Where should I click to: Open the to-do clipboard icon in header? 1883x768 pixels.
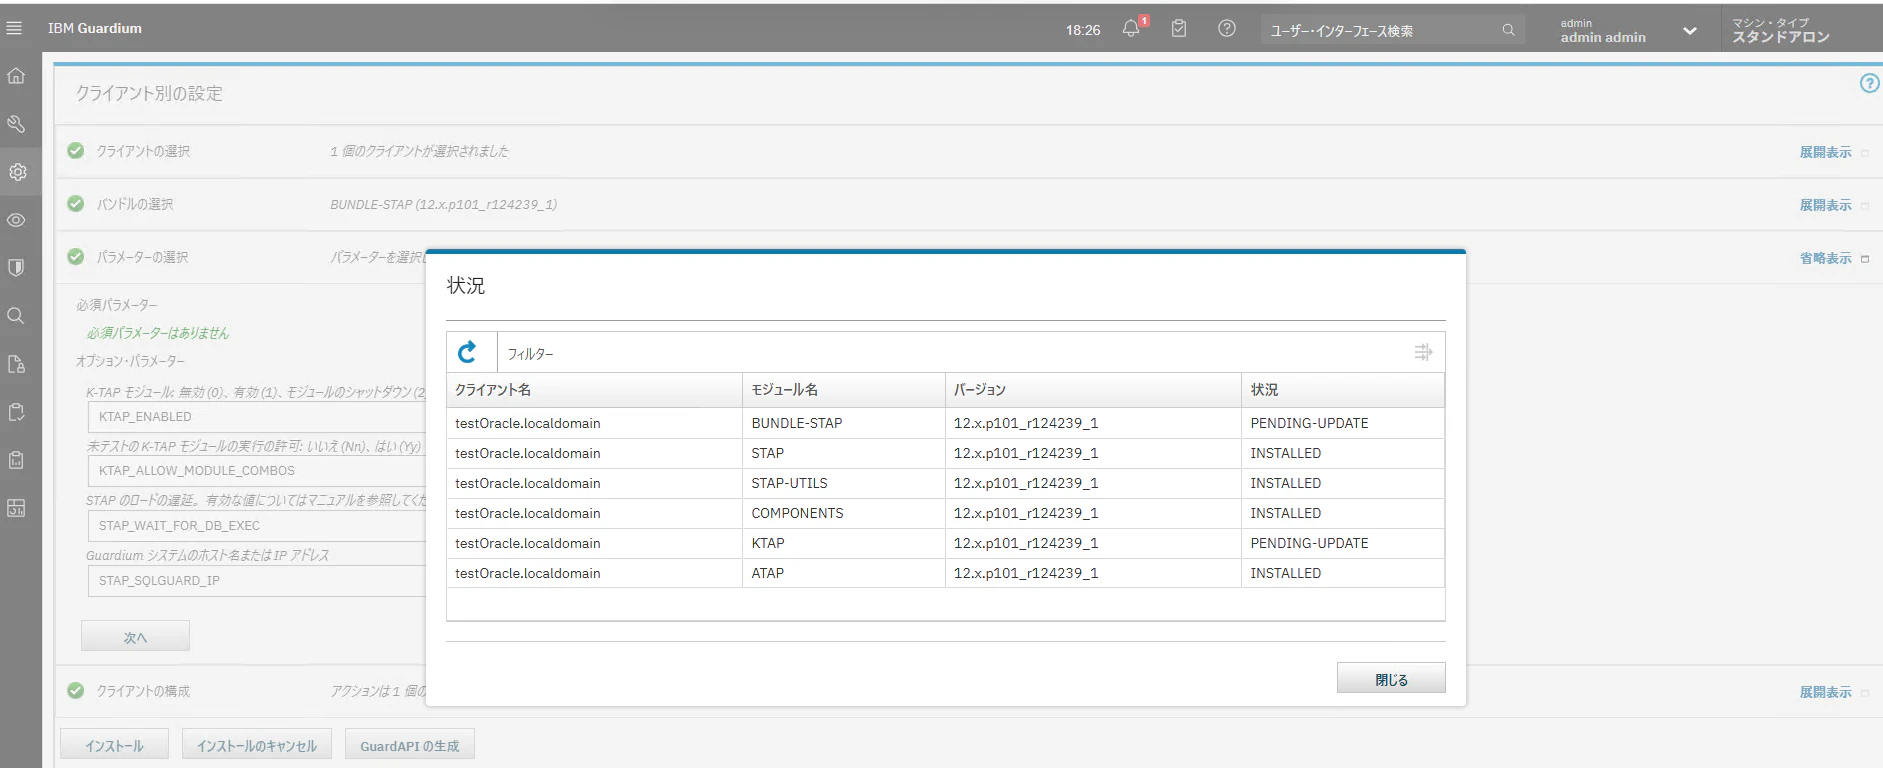click(x=1179, y=28)
